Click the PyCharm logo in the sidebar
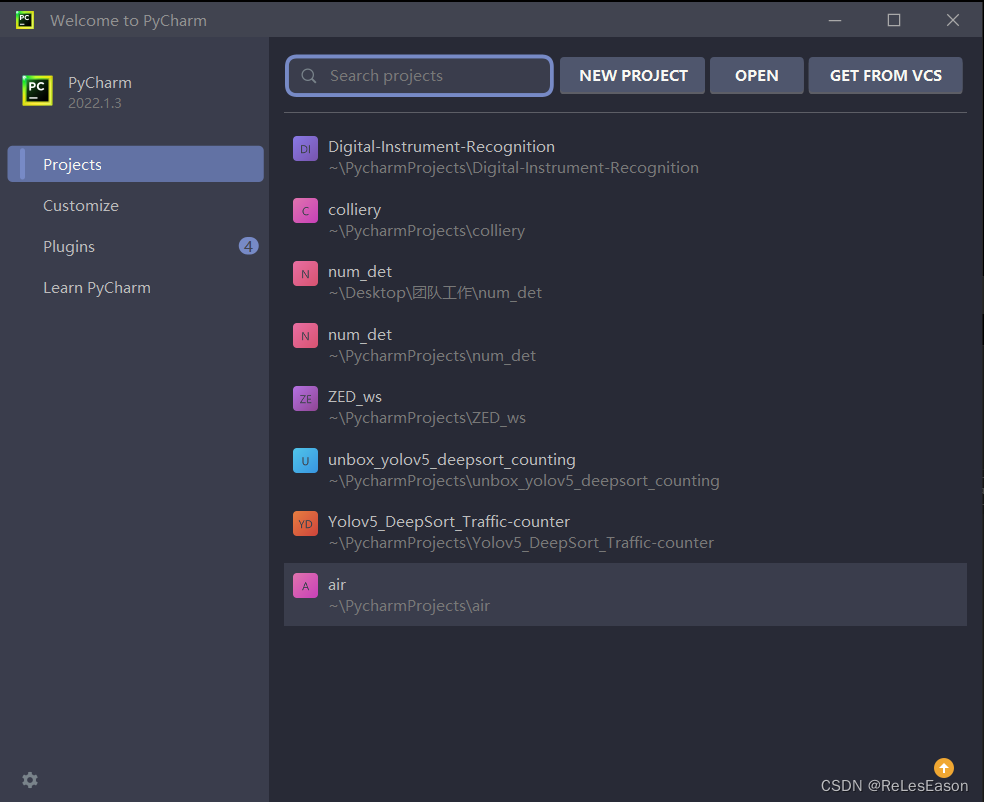The height and width of the screenshot is (802, 984). tap(38, 90)
